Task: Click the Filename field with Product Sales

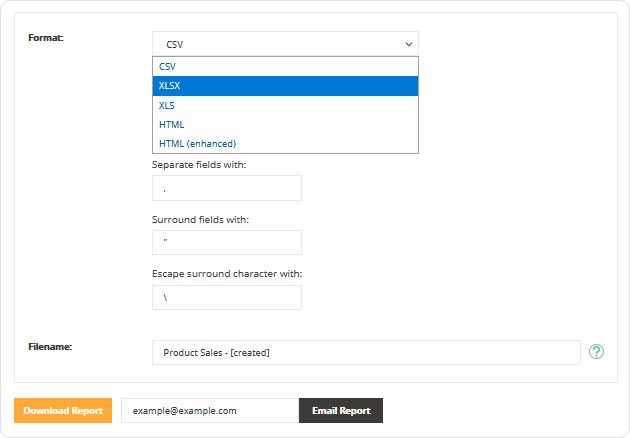Action: click(x=365, y=353)
